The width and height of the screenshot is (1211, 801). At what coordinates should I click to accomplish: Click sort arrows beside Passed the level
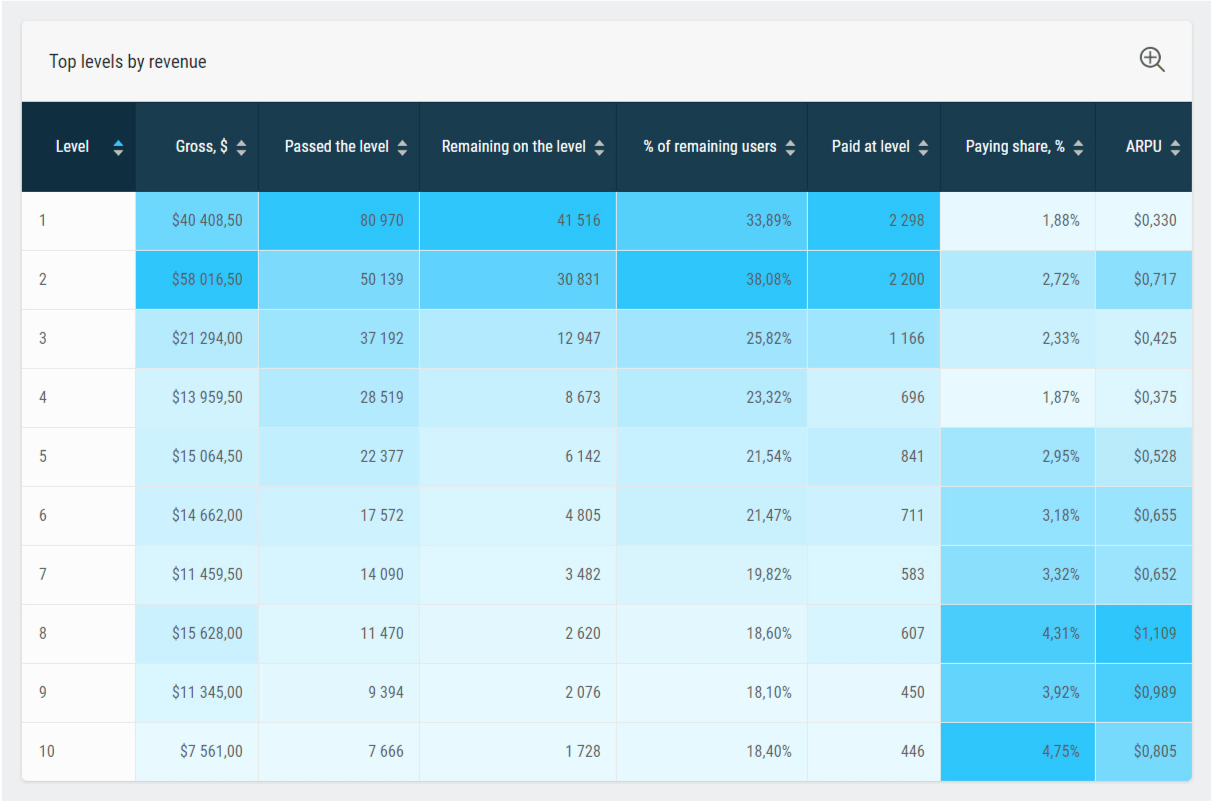[402, 148]
